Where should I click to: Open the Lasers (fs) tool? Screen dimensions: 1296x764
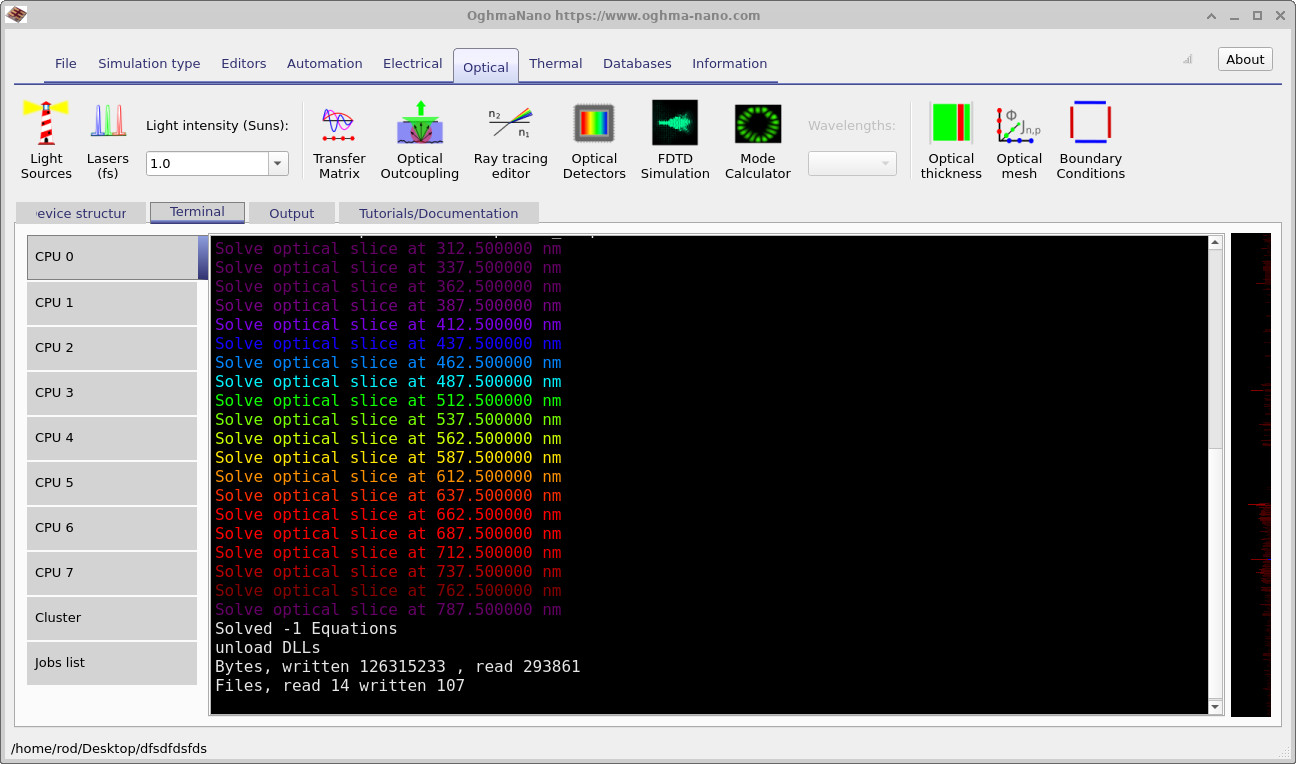(107, 140)
